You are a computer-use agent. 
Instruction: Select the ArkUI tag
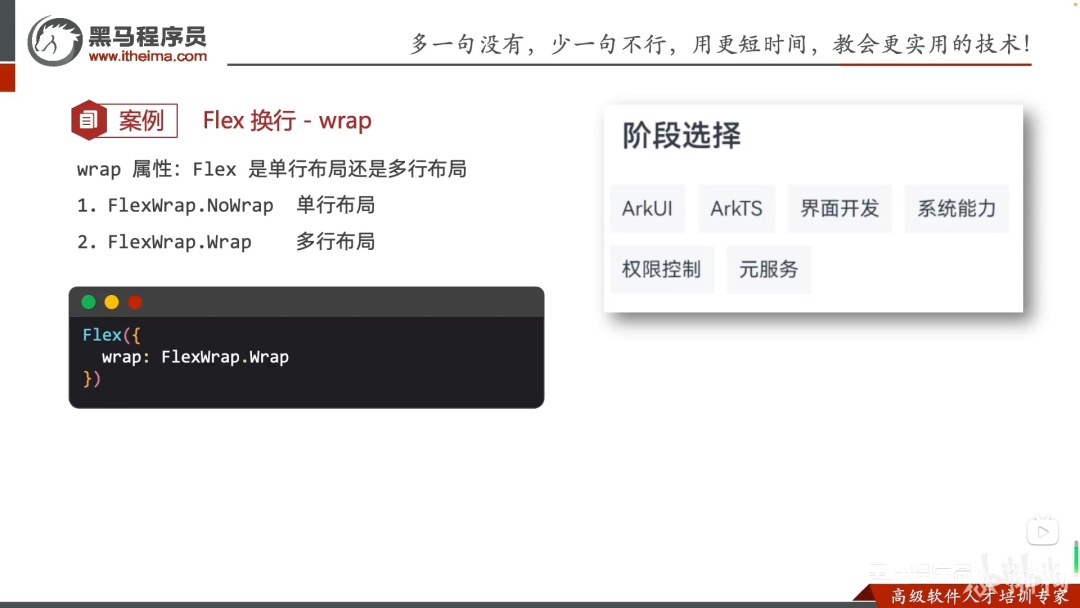tap(647, 208)
